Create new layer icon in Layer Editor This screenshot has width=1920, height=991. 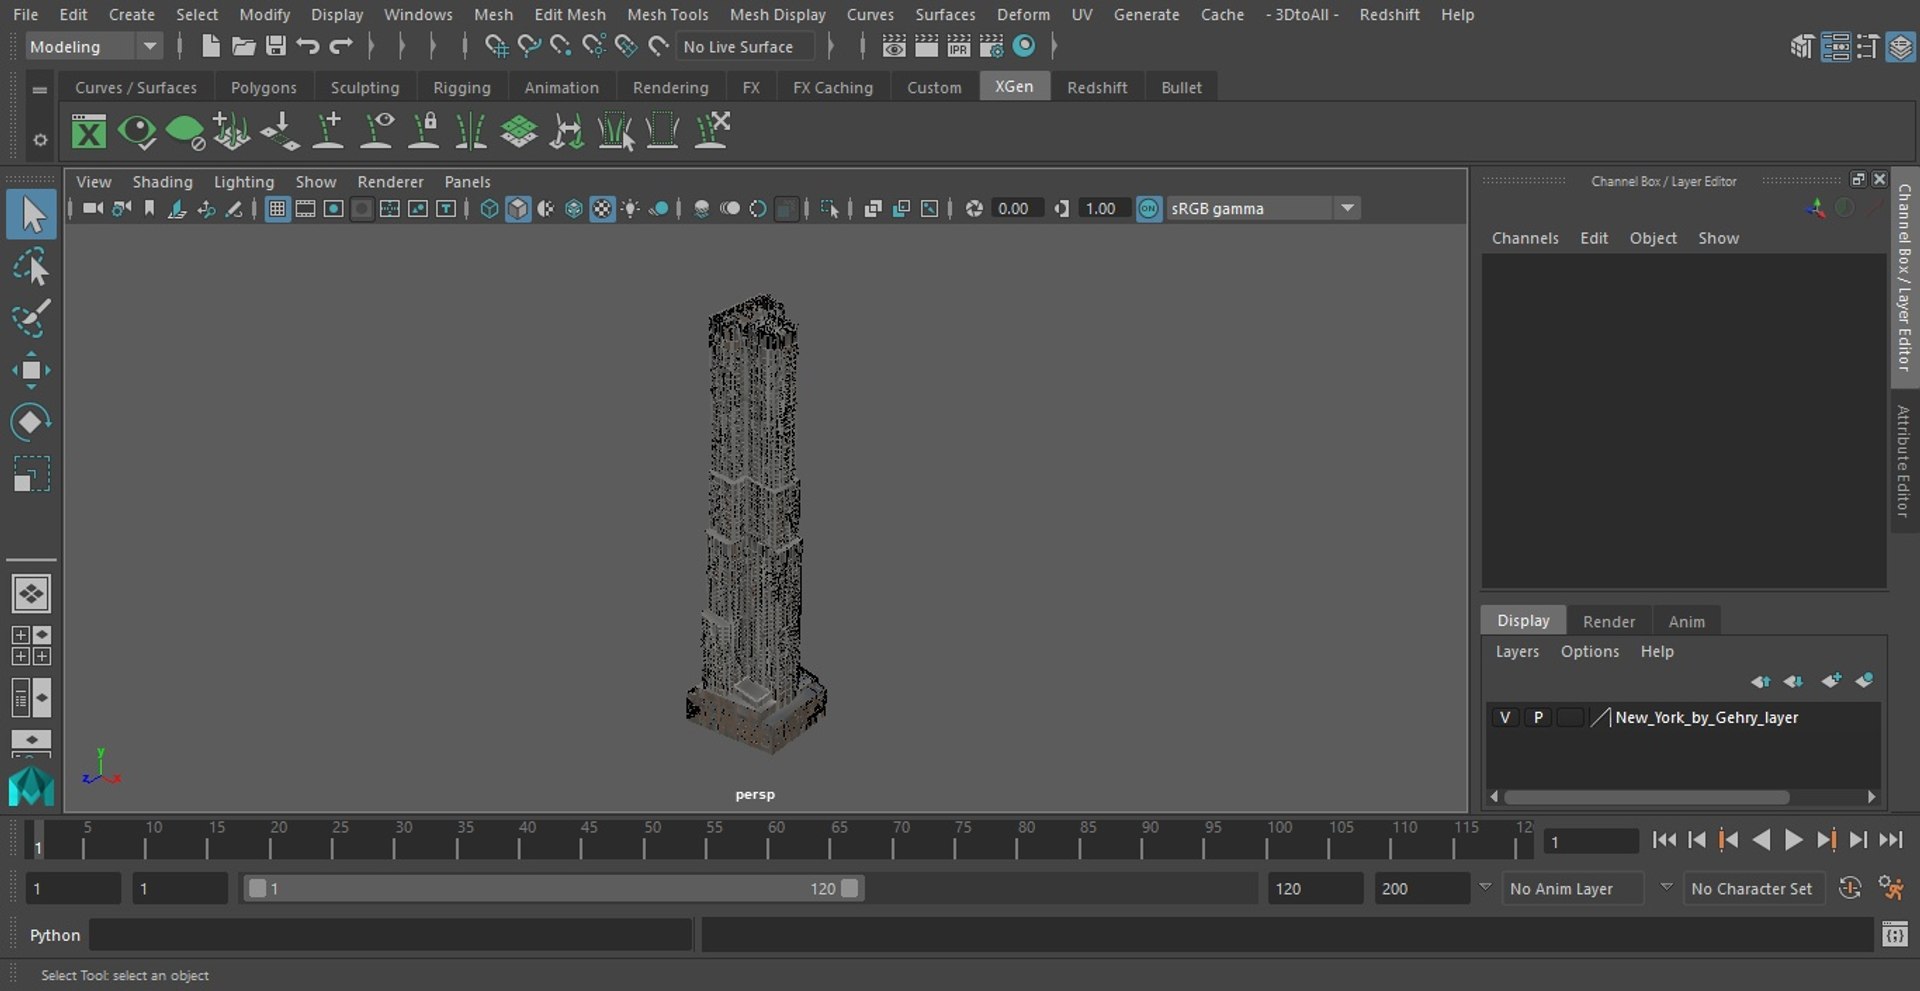pyautogui.click(x=1831, y=681)
